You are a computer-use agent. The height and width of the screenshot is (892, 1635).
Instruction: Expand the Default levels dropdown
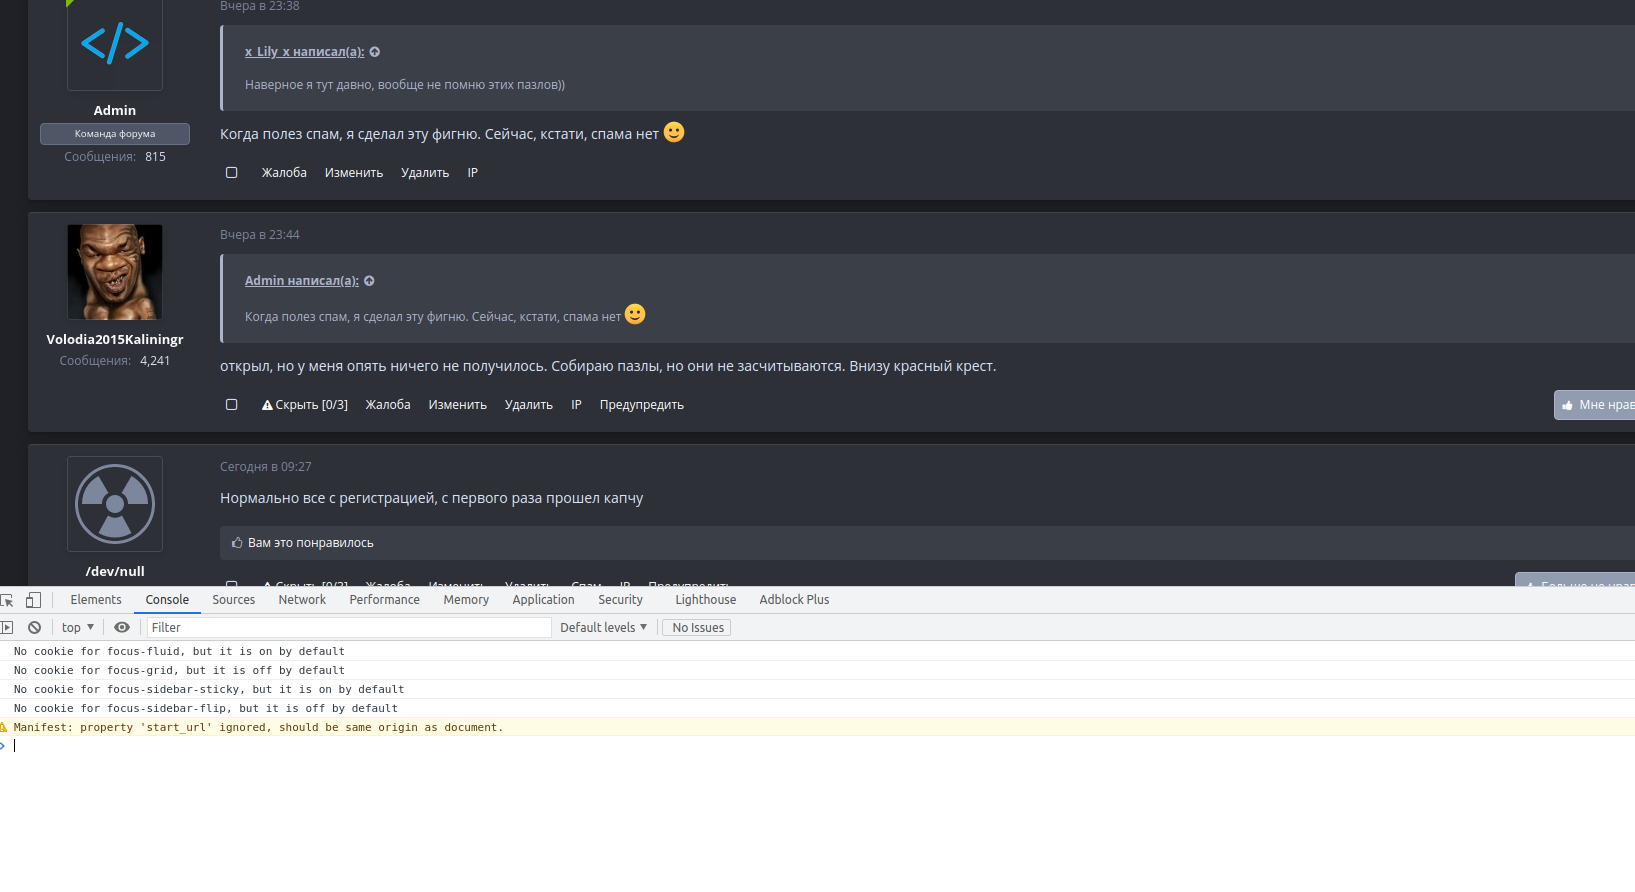click(603, 628)
